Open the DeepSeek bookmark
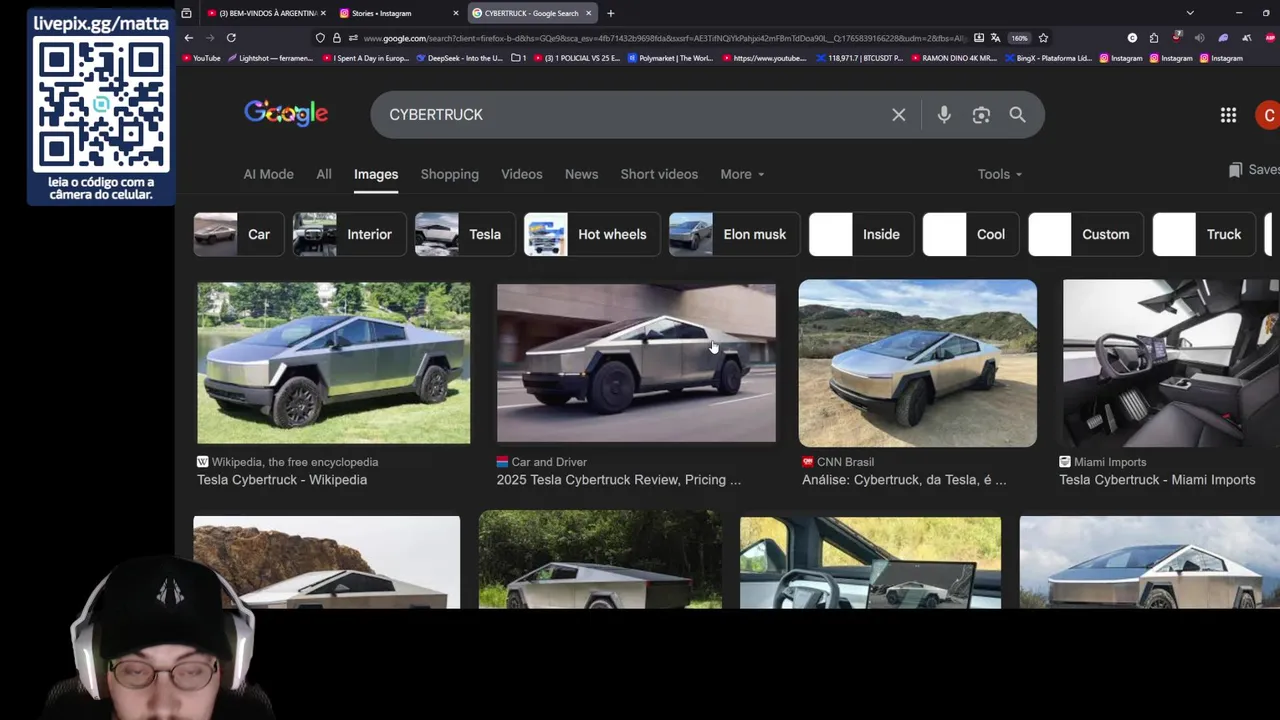This screenshot has width=1280, height=720. tap(460, 58)
